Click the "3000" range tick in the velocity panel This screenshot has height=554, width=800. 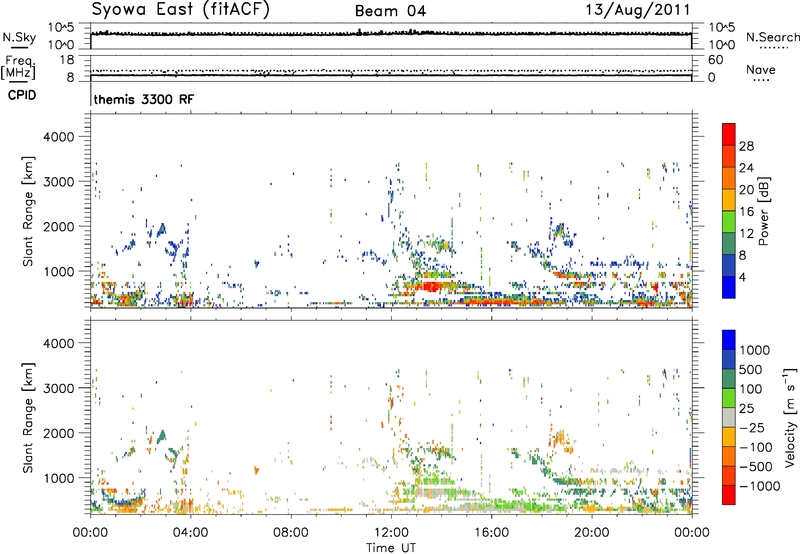click(58, 388)
